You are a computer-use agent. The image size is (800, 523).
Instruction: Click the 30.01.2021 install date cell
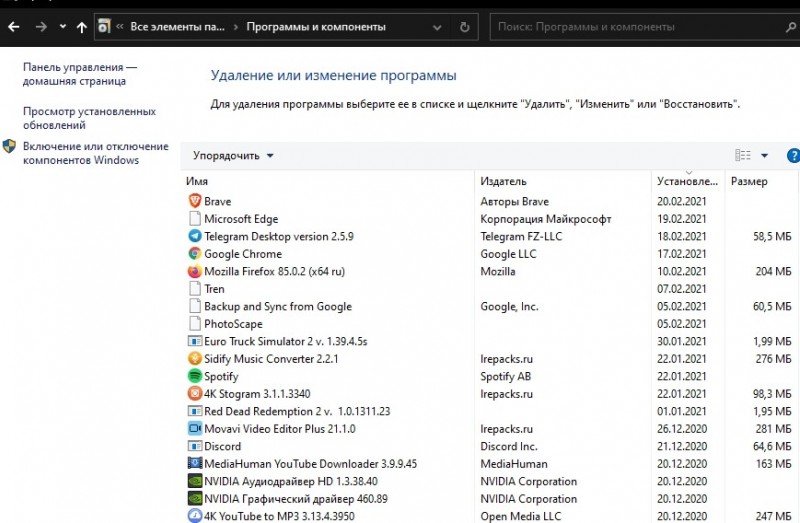click(x=682, y=341)
